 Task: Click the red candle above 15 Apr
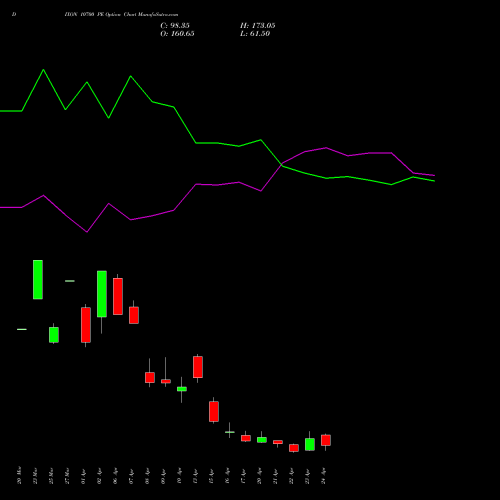coord(214,411)
